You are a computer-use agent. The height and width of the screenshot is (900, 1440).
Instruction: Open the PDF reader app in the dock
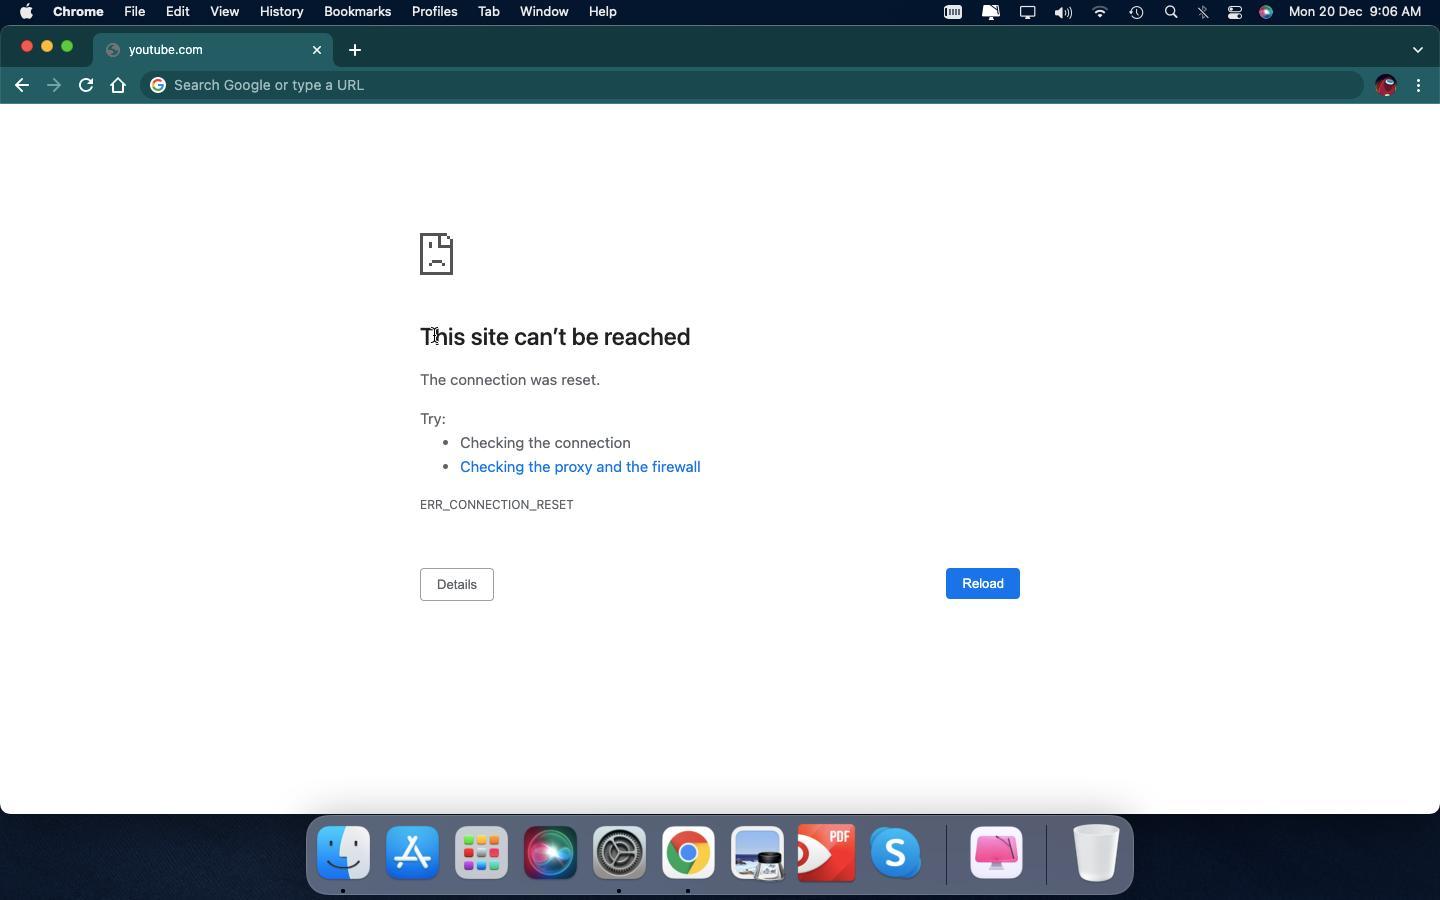coord(826,853)
